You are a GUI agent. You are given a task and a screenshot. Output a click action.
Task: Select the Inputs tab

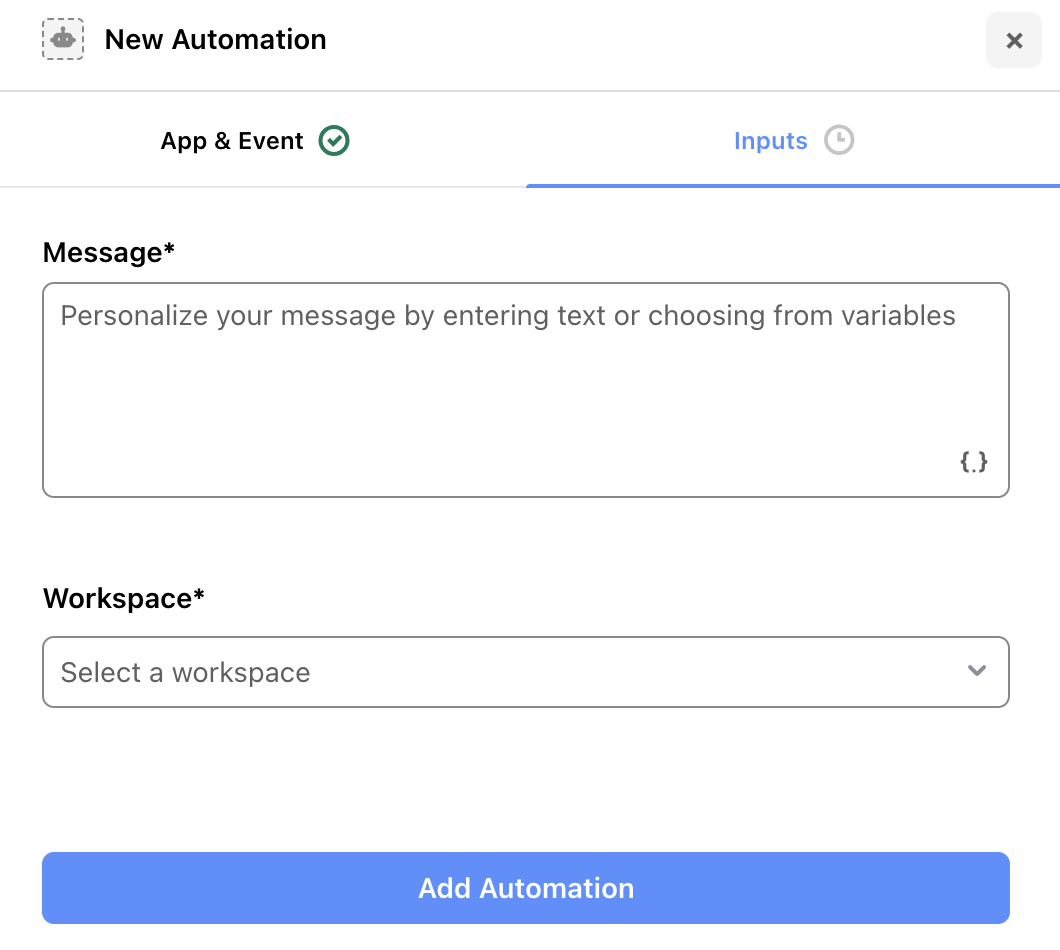793,140
